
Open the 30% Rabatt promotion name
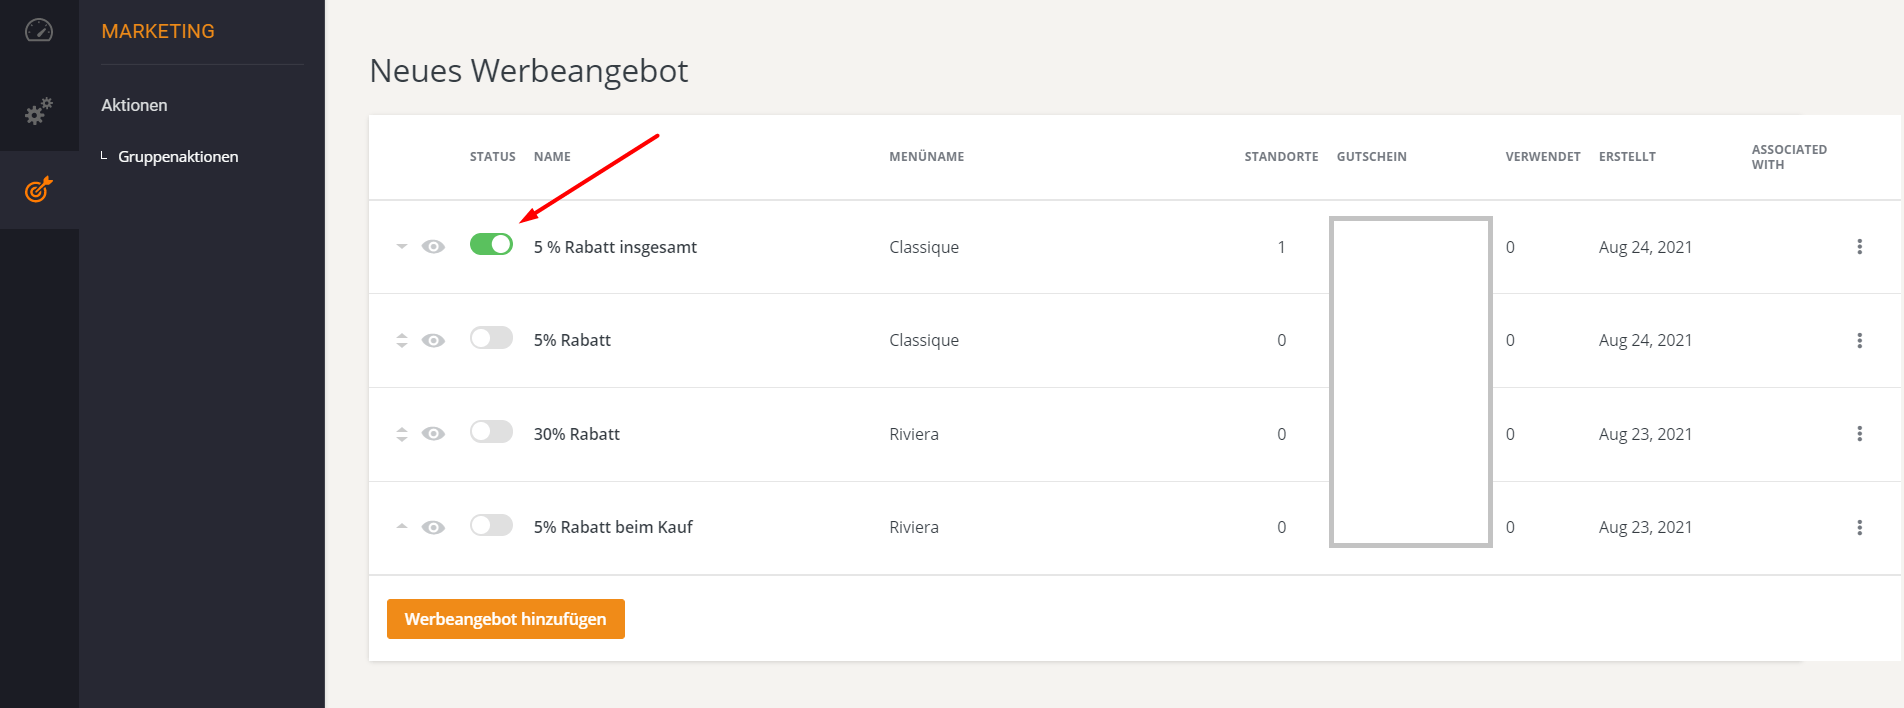[x=577, y=434]
